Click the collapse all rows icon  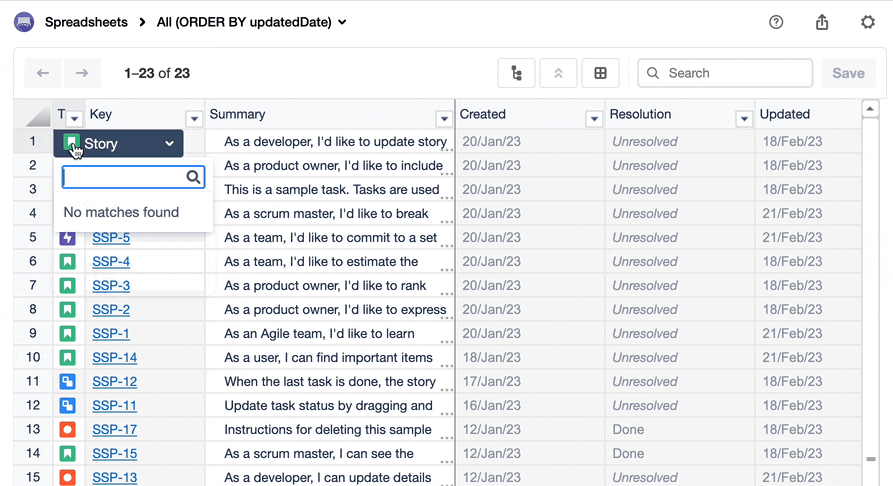(558, 73)
